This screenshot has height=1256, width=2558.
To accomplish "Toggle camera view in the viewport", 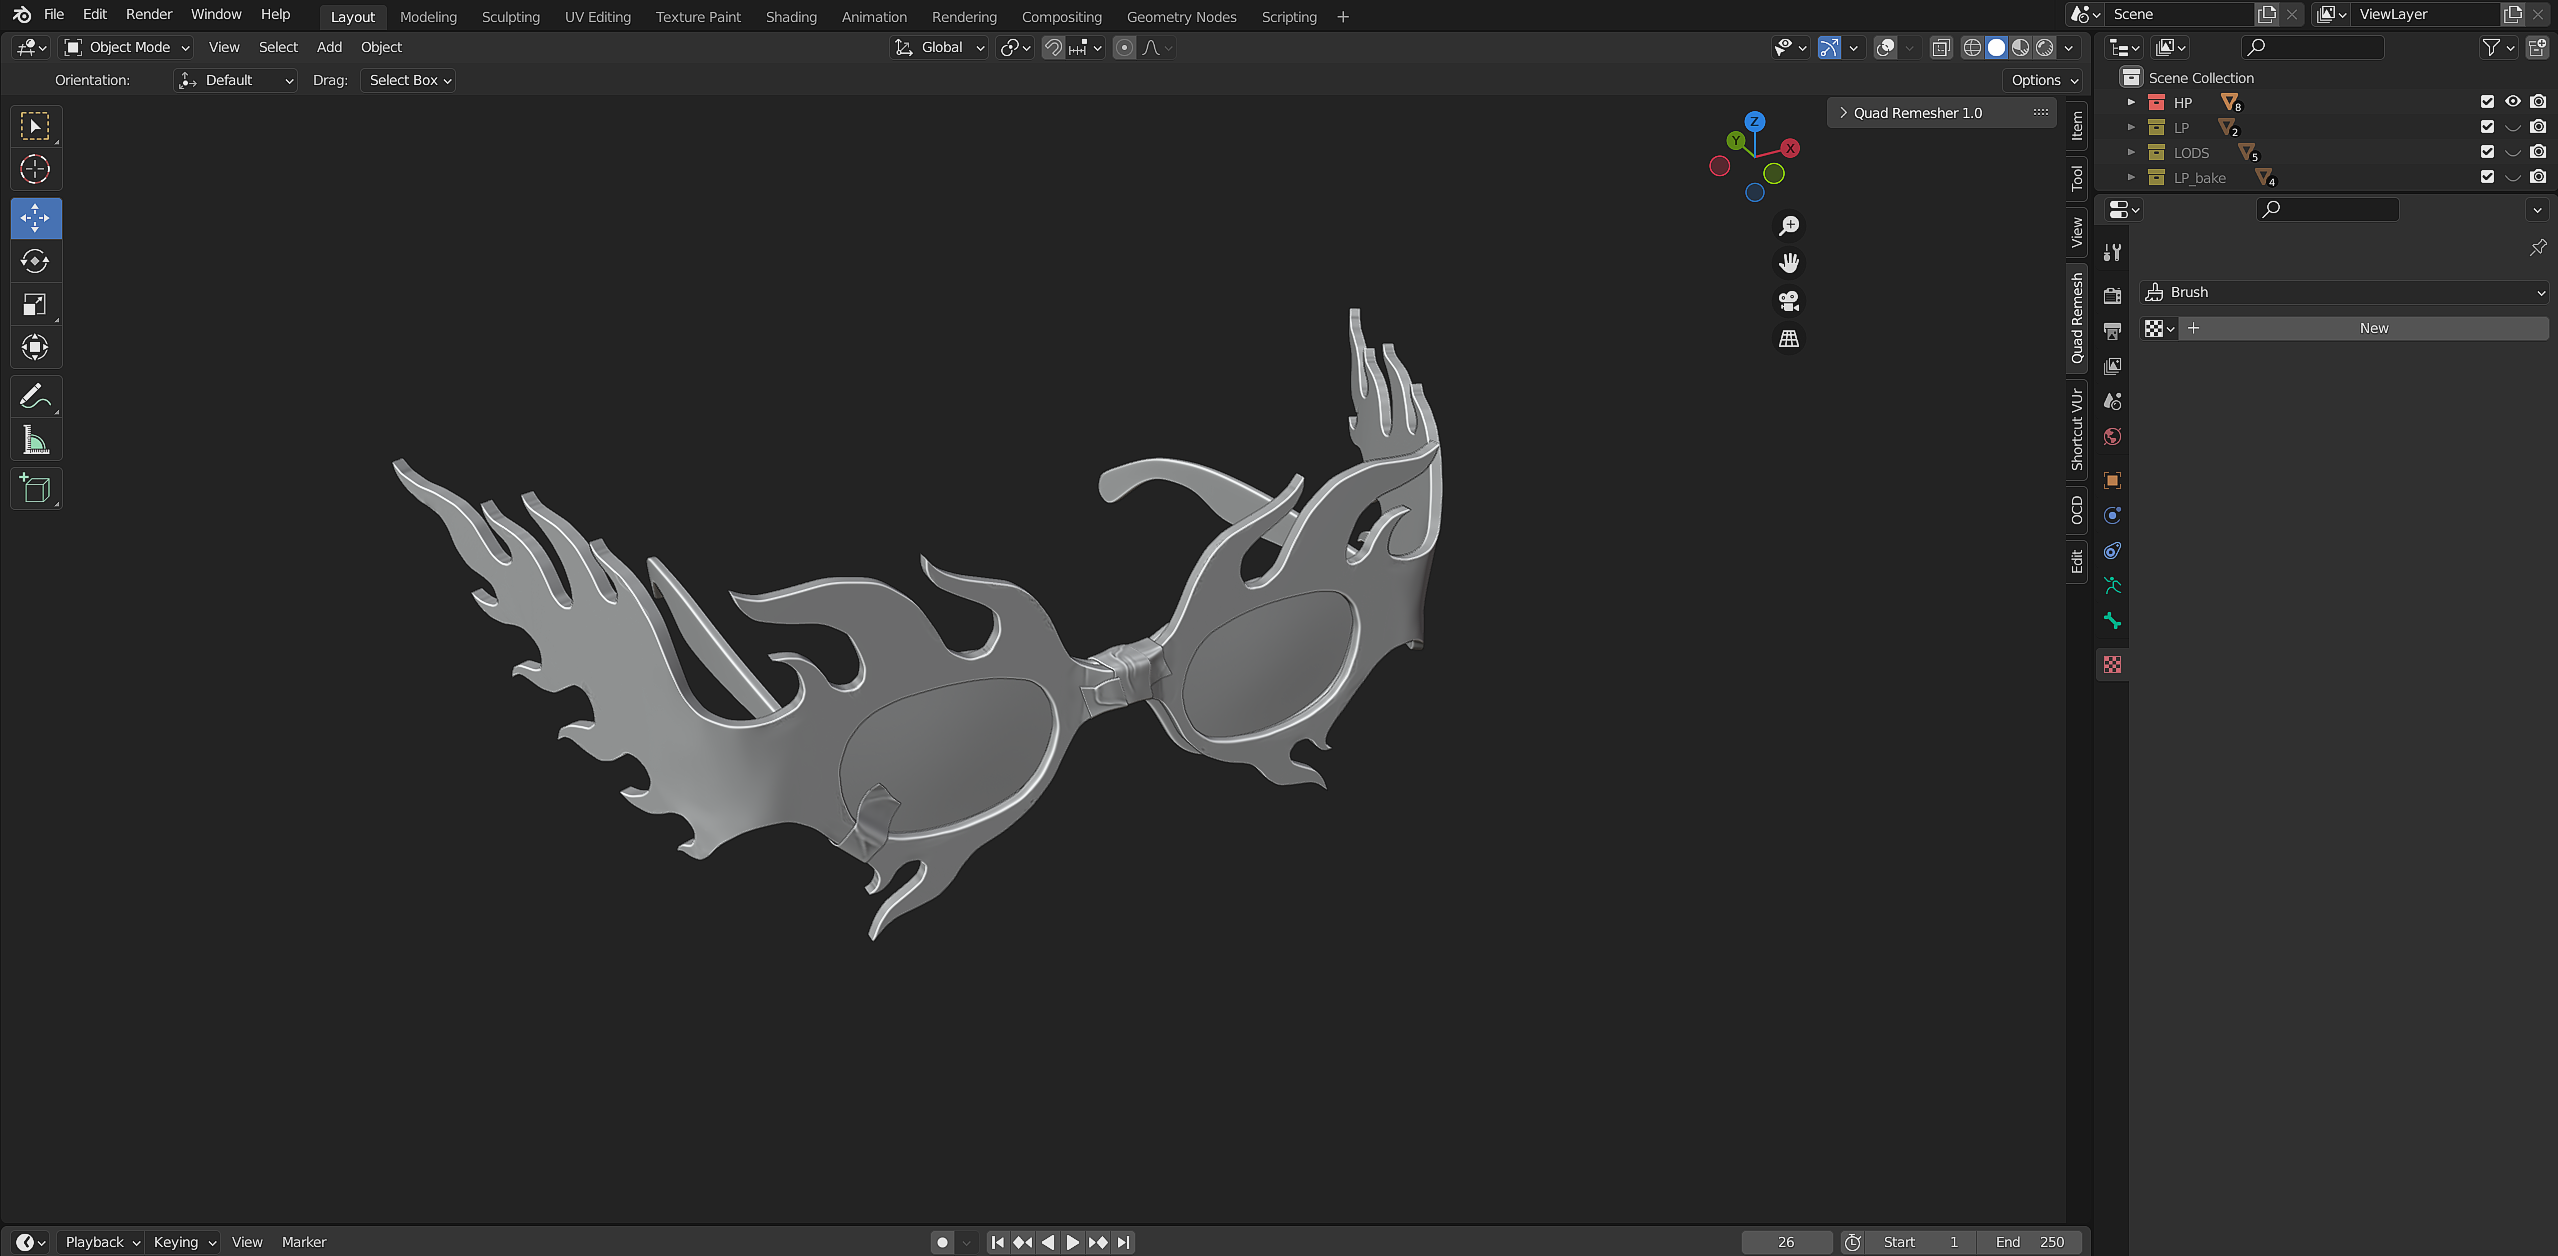I will click(x=1788, y=301).
